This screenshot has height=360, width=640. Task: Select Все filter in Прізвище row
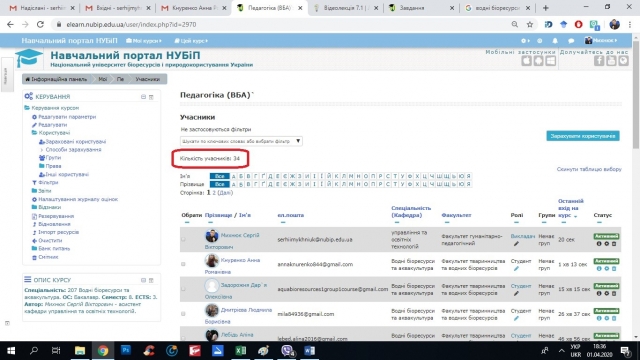(220, 184)
